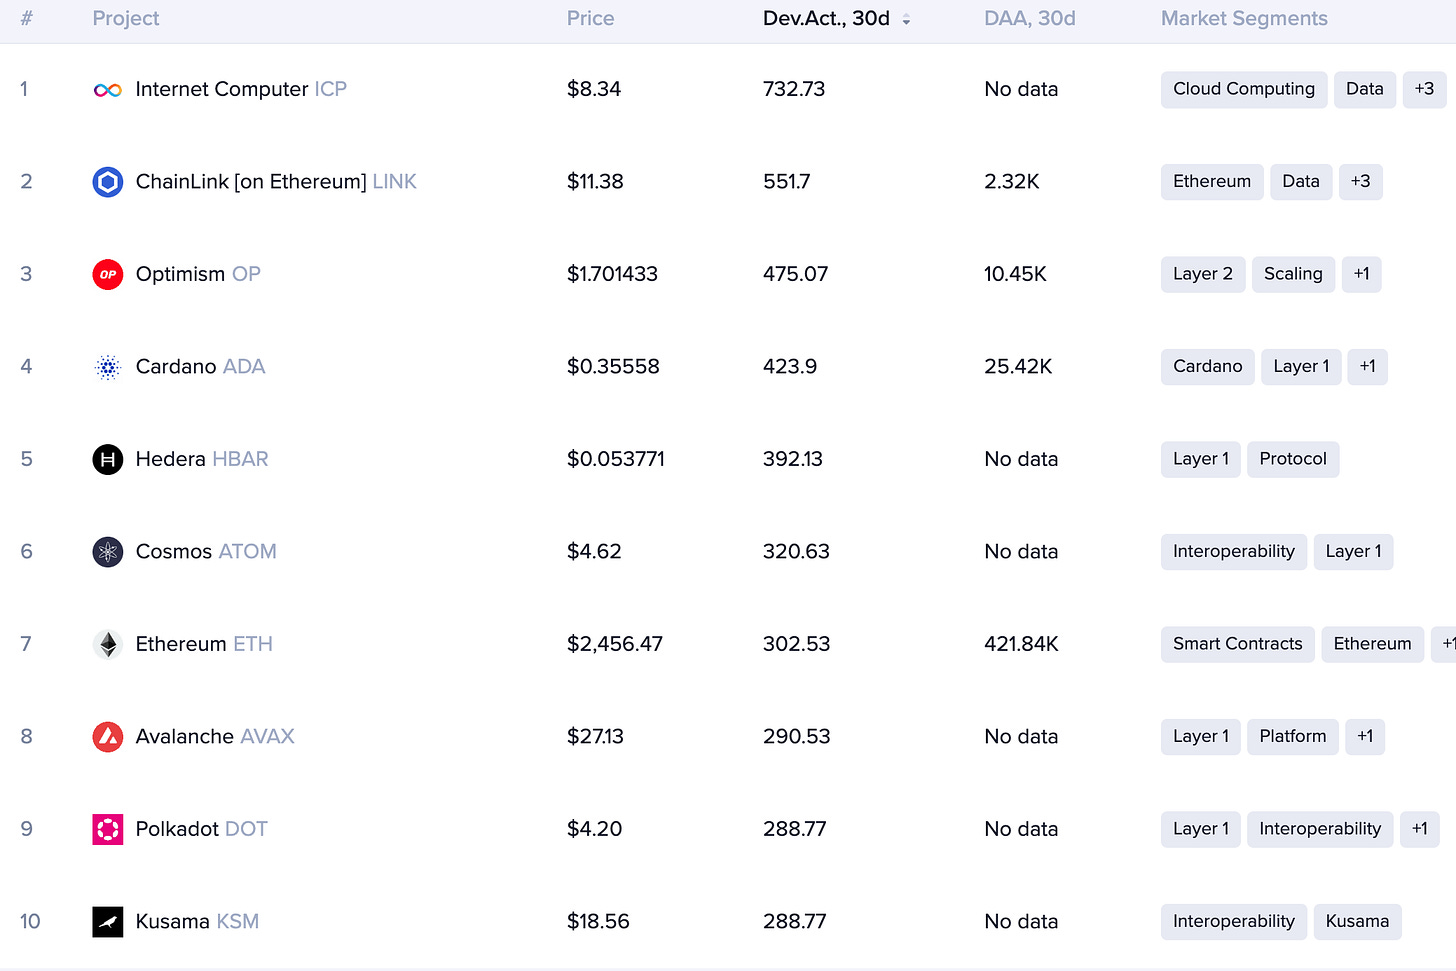This screenshot has height=971, width=1456.
Task: Click the Dev.Act., 30d header label
Action: coord(826,18)
